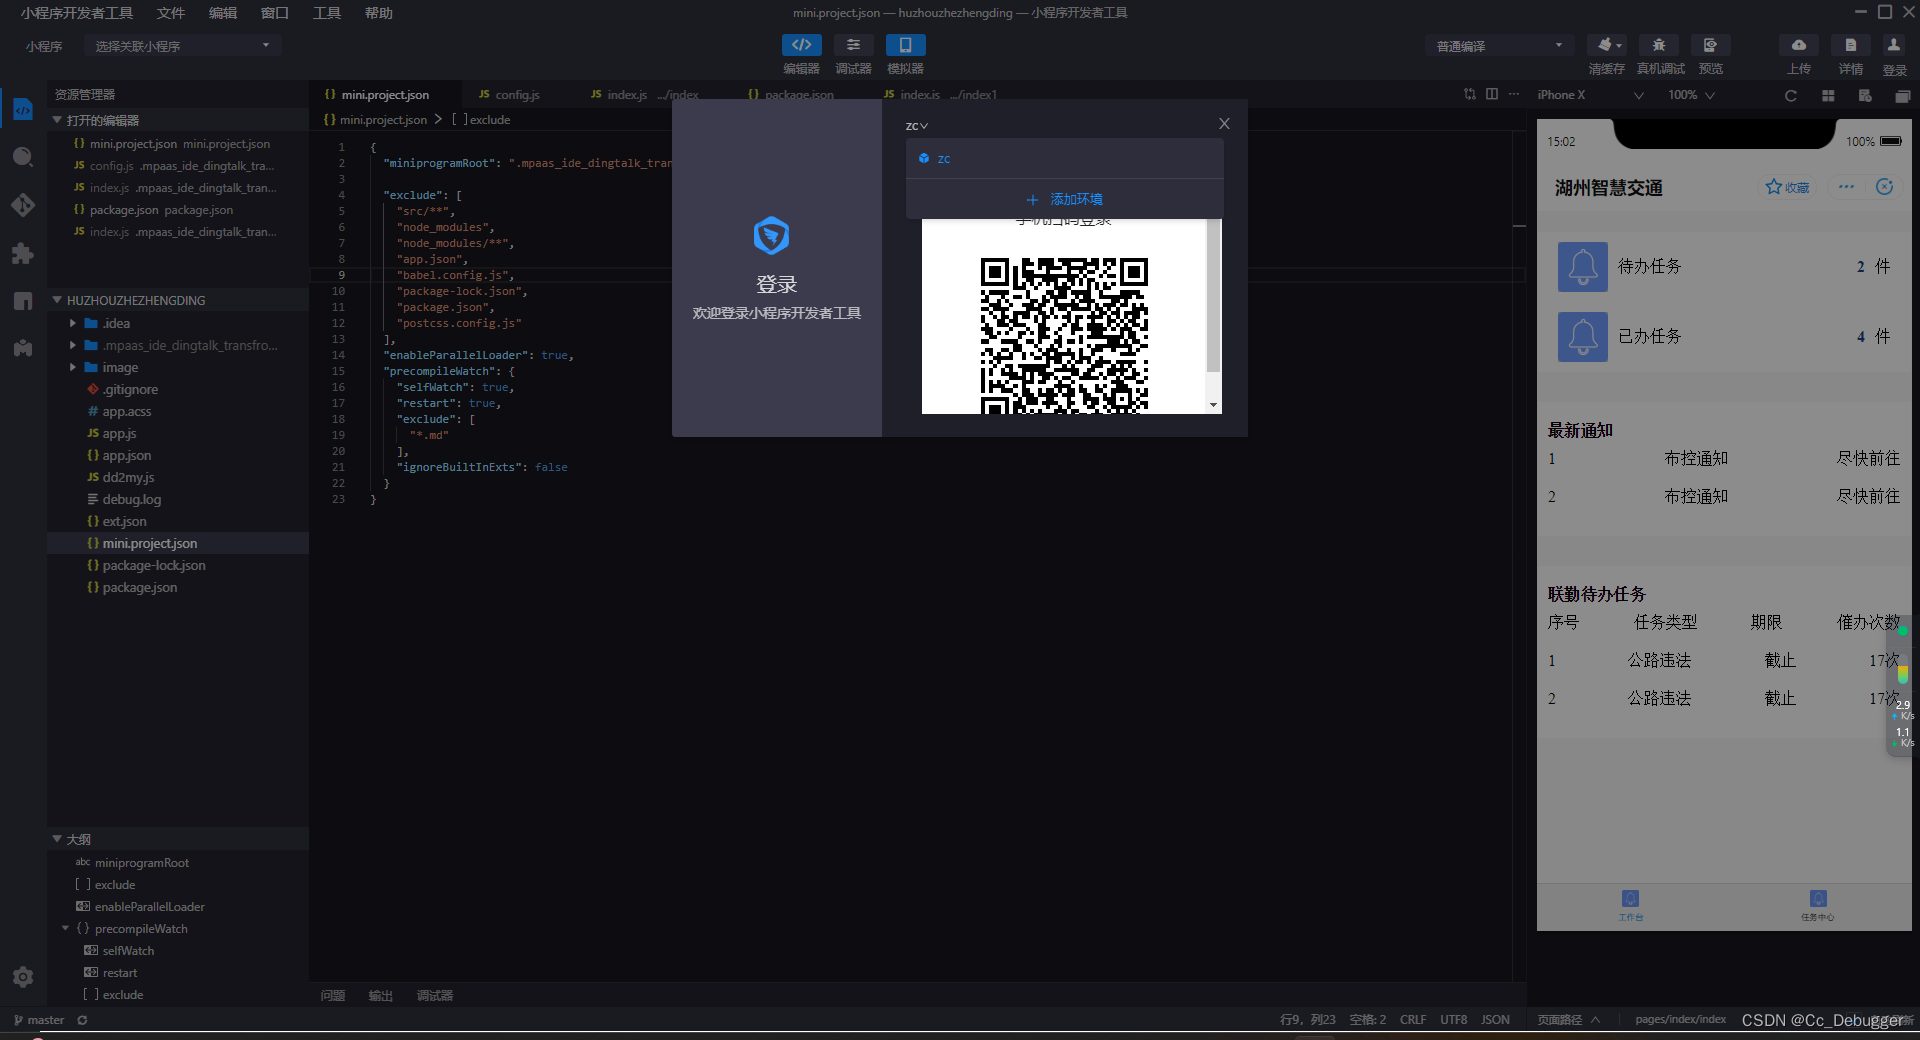Open the source control git sidebar icon
Viewport: 1920px width, 1040px height.
[23, 205]
